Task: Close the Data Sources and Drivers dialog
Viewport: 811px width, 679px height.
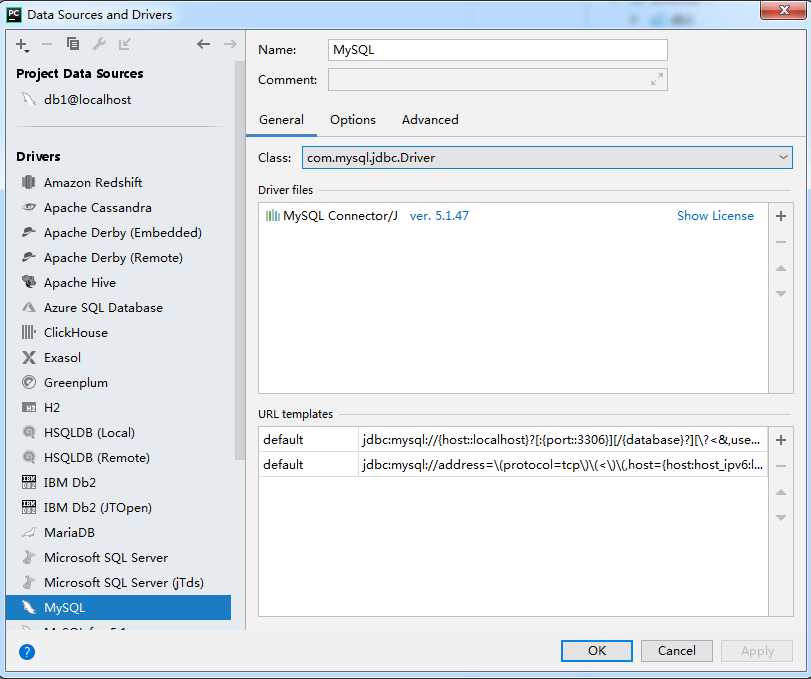Action: click(x=783, y=10)
